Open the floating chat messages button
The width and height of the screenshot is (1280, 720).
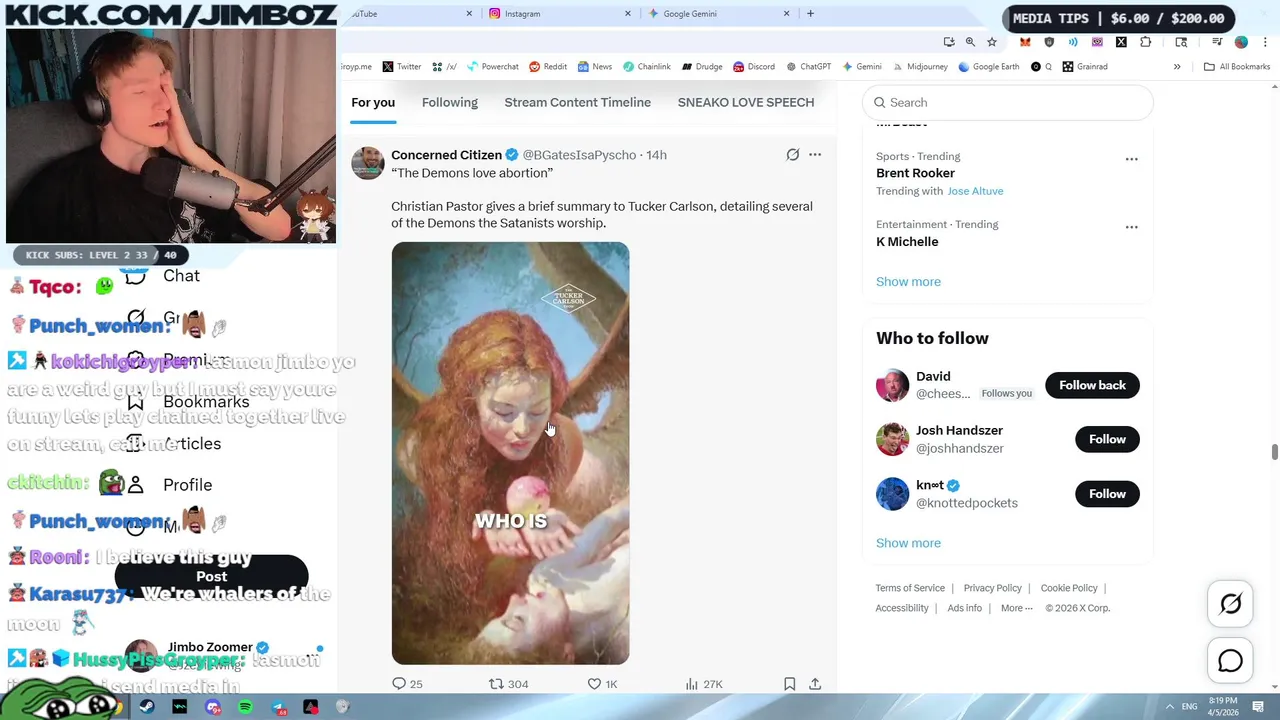click(x=1230, y=661)
